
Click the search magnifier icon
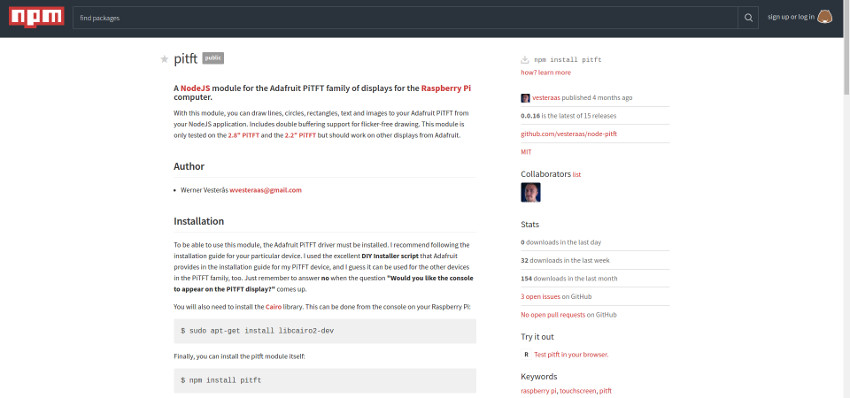748,17
